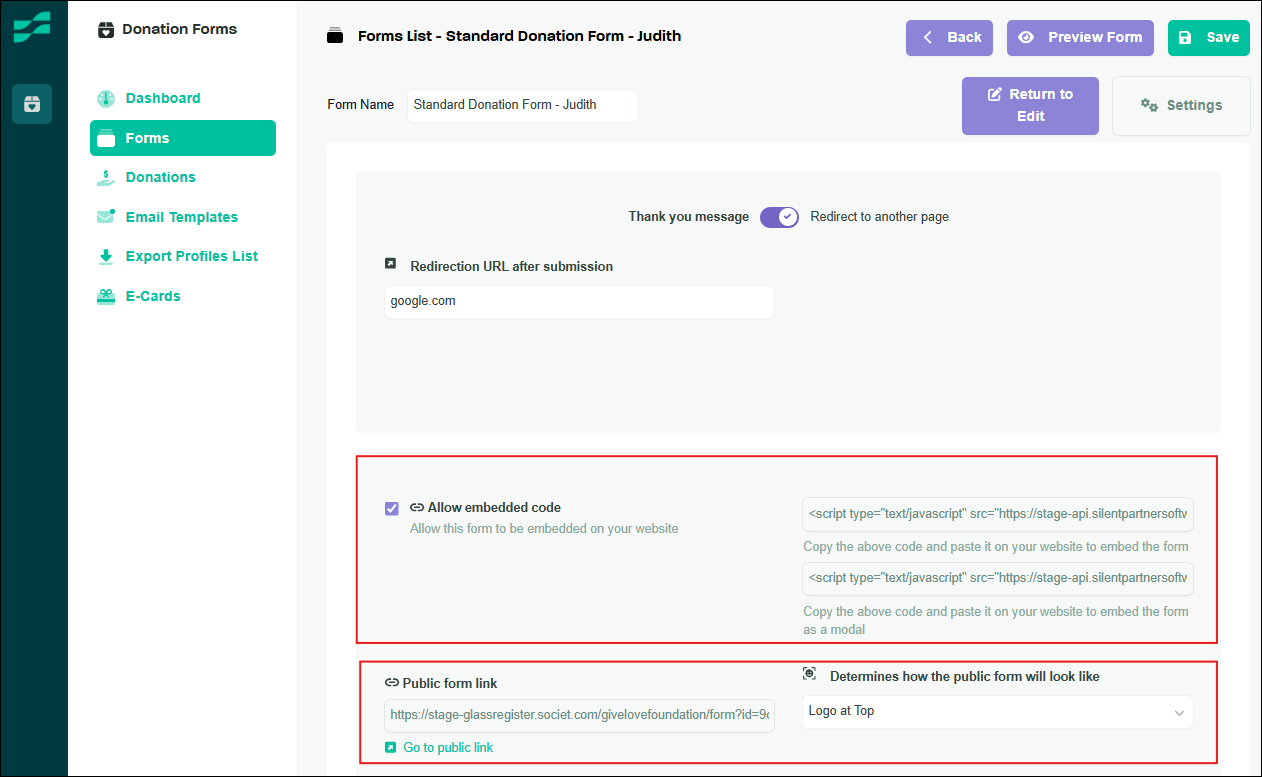Screen dimensions: 1262x777
Task: Go to Donations in the sidebar
Action: pyautogui.click(x=160, y=177)
